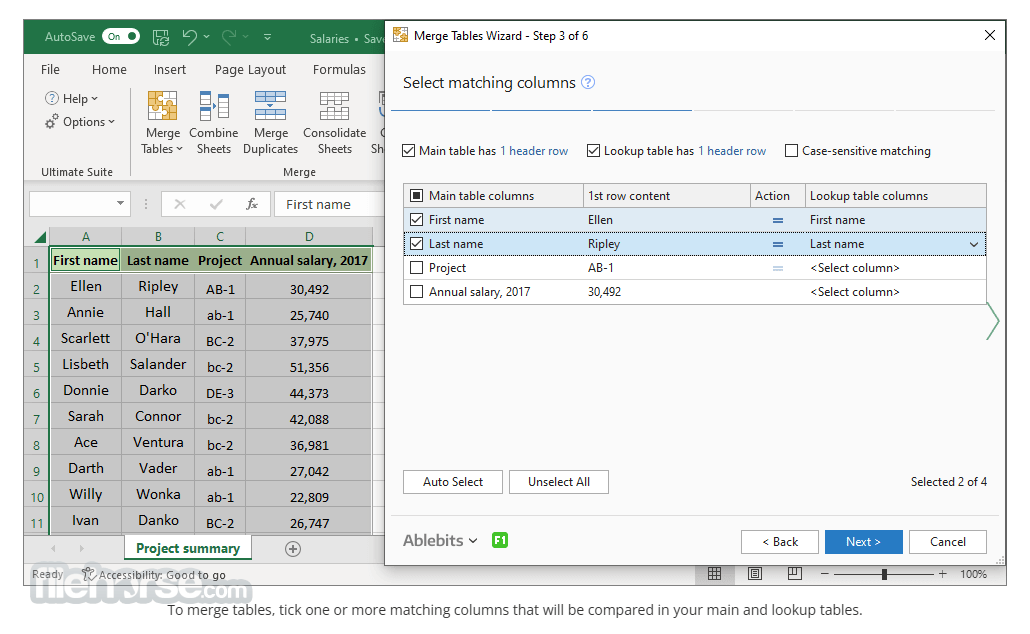Click the insert function fx icon
The height and width of the screenshot is (634, 1030).
pyautogui.click(x=252, y=204)
